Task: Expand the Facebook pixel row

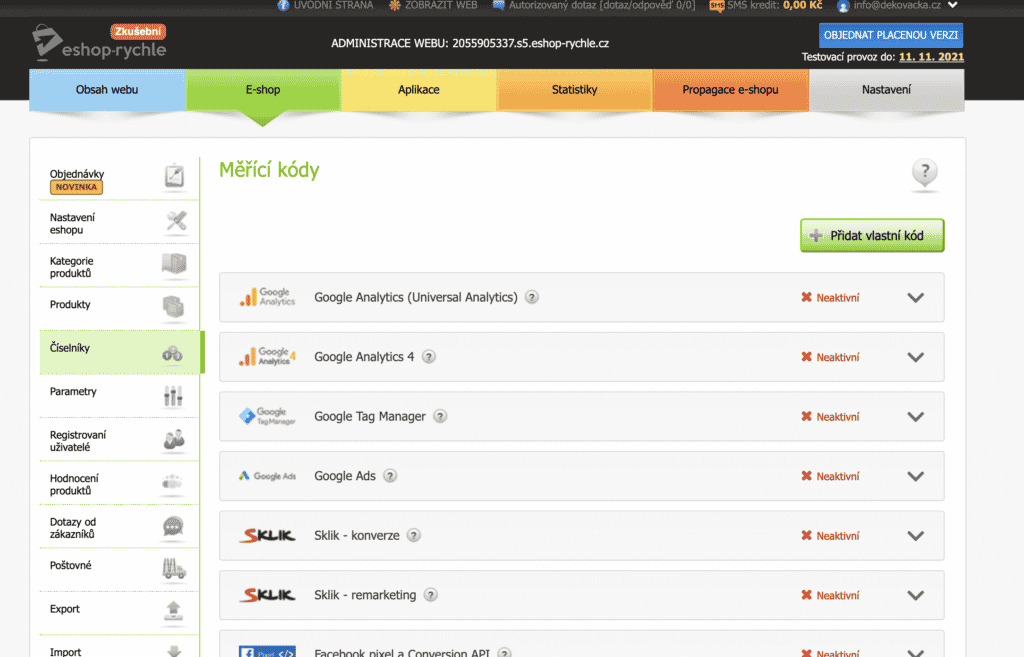Action: pos(916,652)
